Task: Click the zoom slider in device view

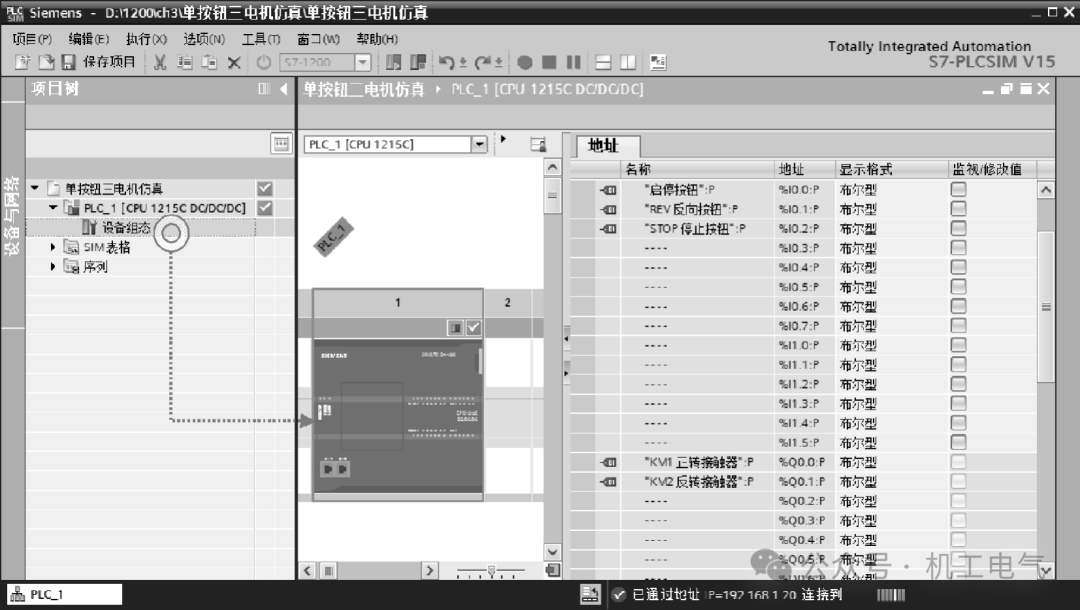Action: coord(490,571)
